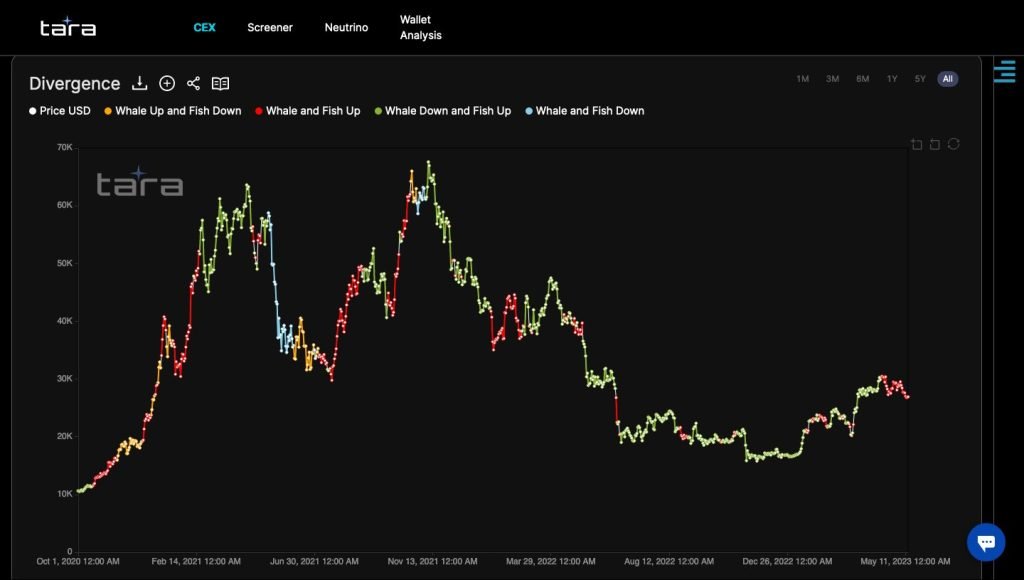Open the add/plus icon beside Divergence
This screenshot has width=1024, height=580.
pyautogui.click(x=166, y=84)
